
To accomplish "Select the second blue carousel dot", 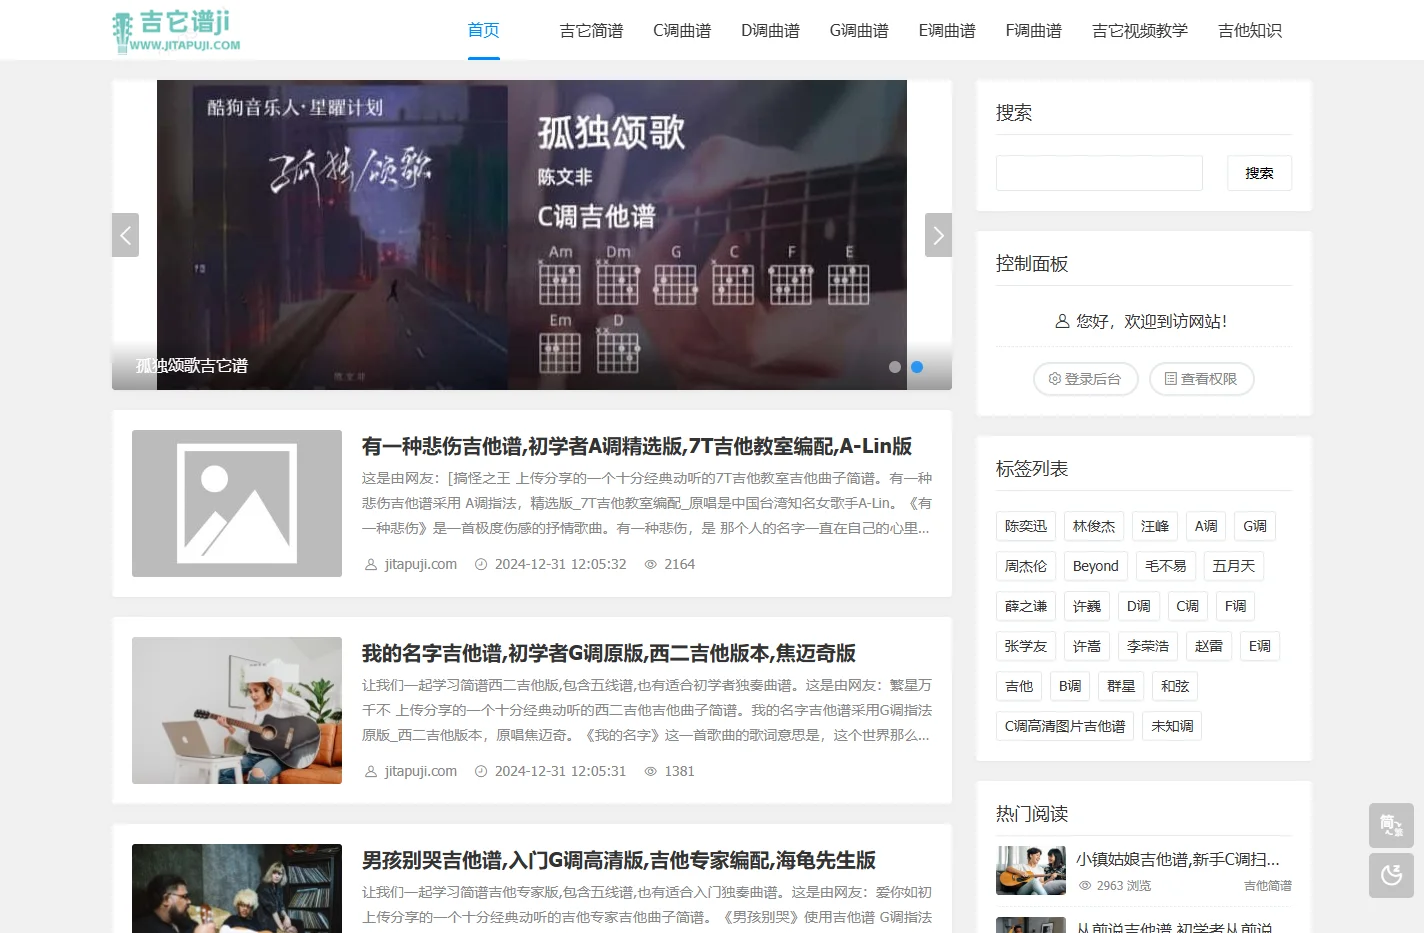I will [917, 367].
